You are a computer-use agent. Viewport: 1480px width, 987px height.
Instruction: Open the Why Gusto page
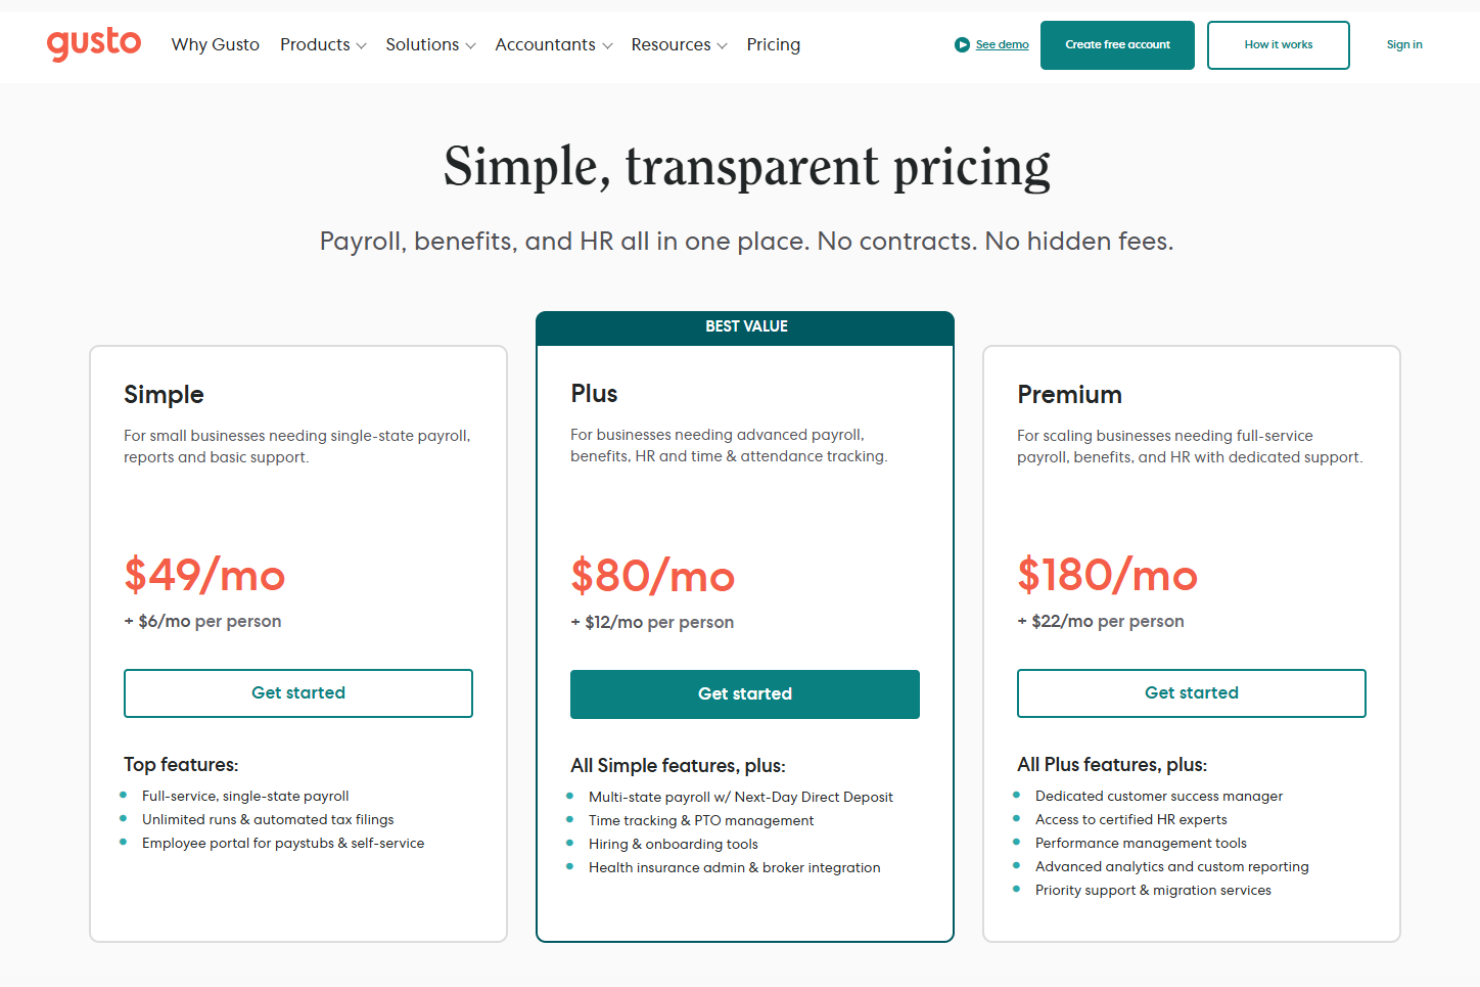point(215,44)
